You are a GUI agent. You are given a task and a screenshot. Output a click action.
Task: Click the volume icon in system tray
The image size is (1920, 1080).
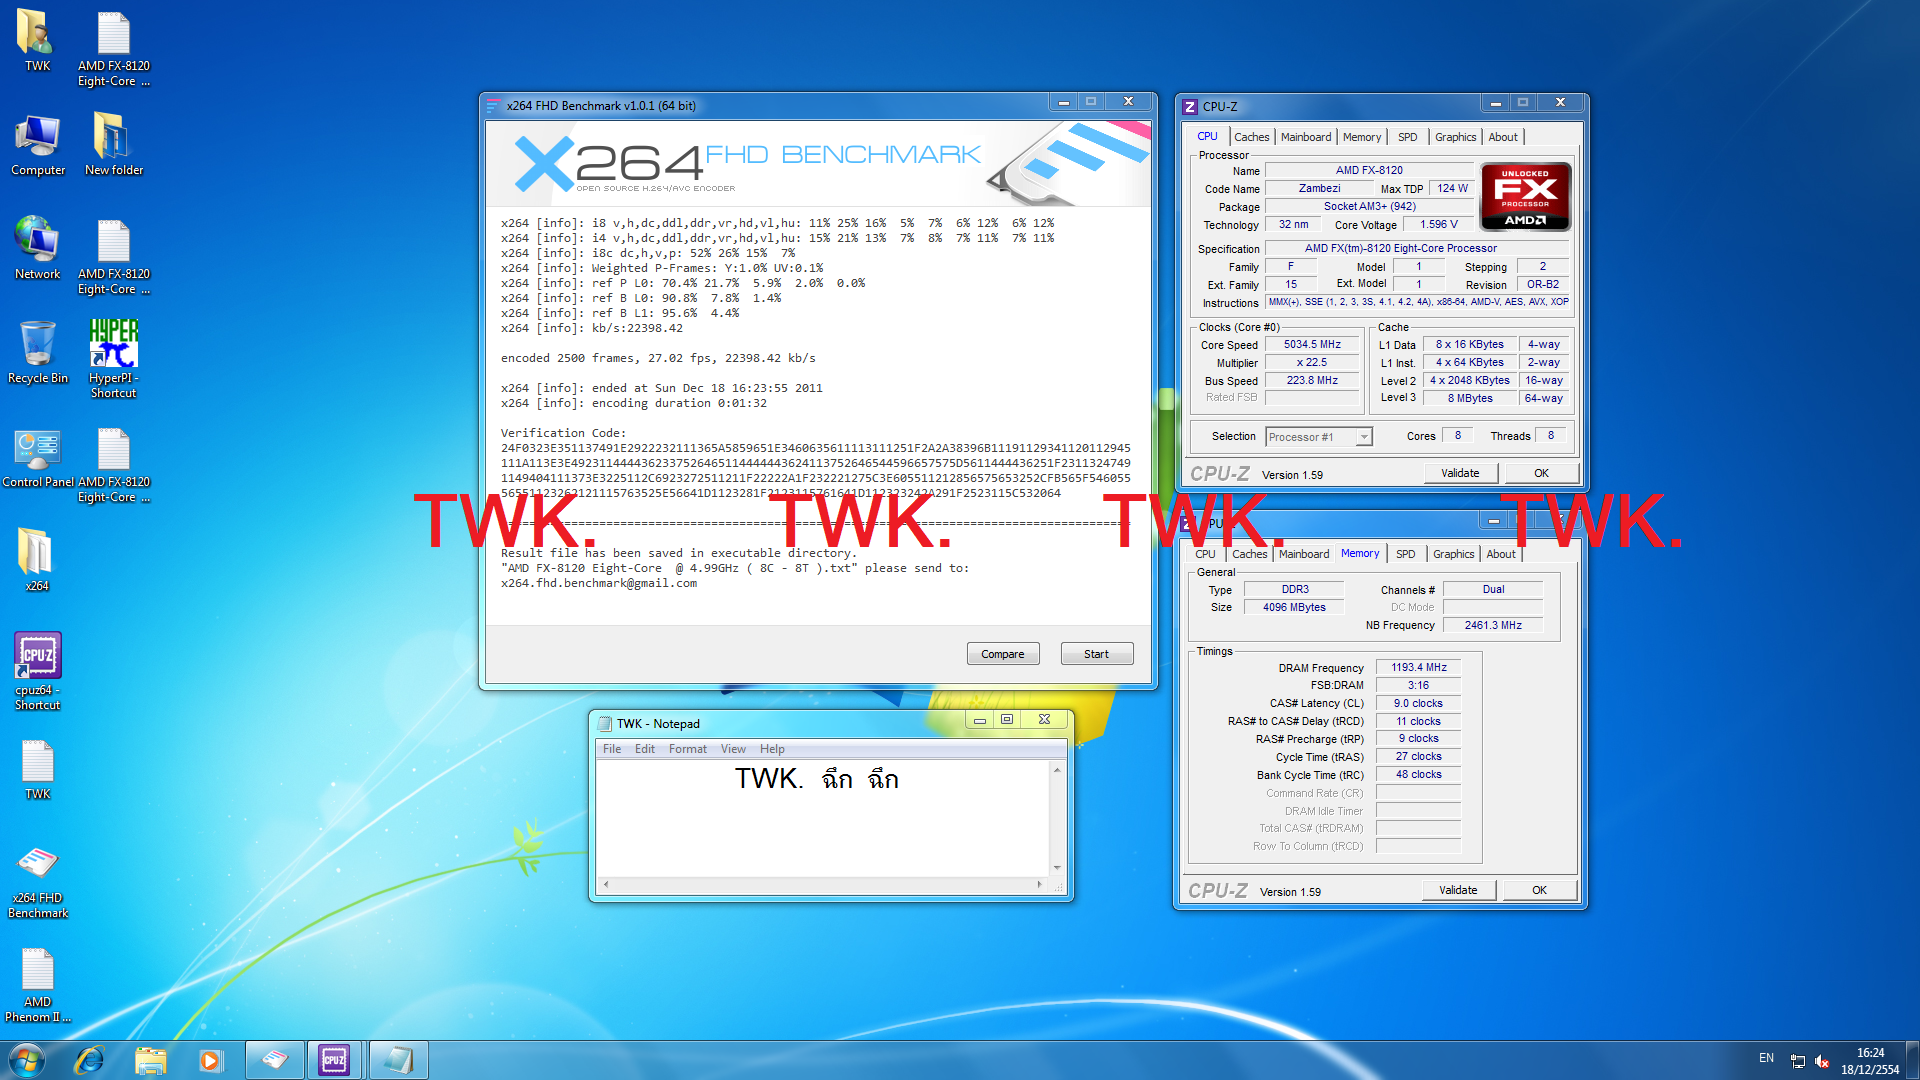pos(1822,1061)
